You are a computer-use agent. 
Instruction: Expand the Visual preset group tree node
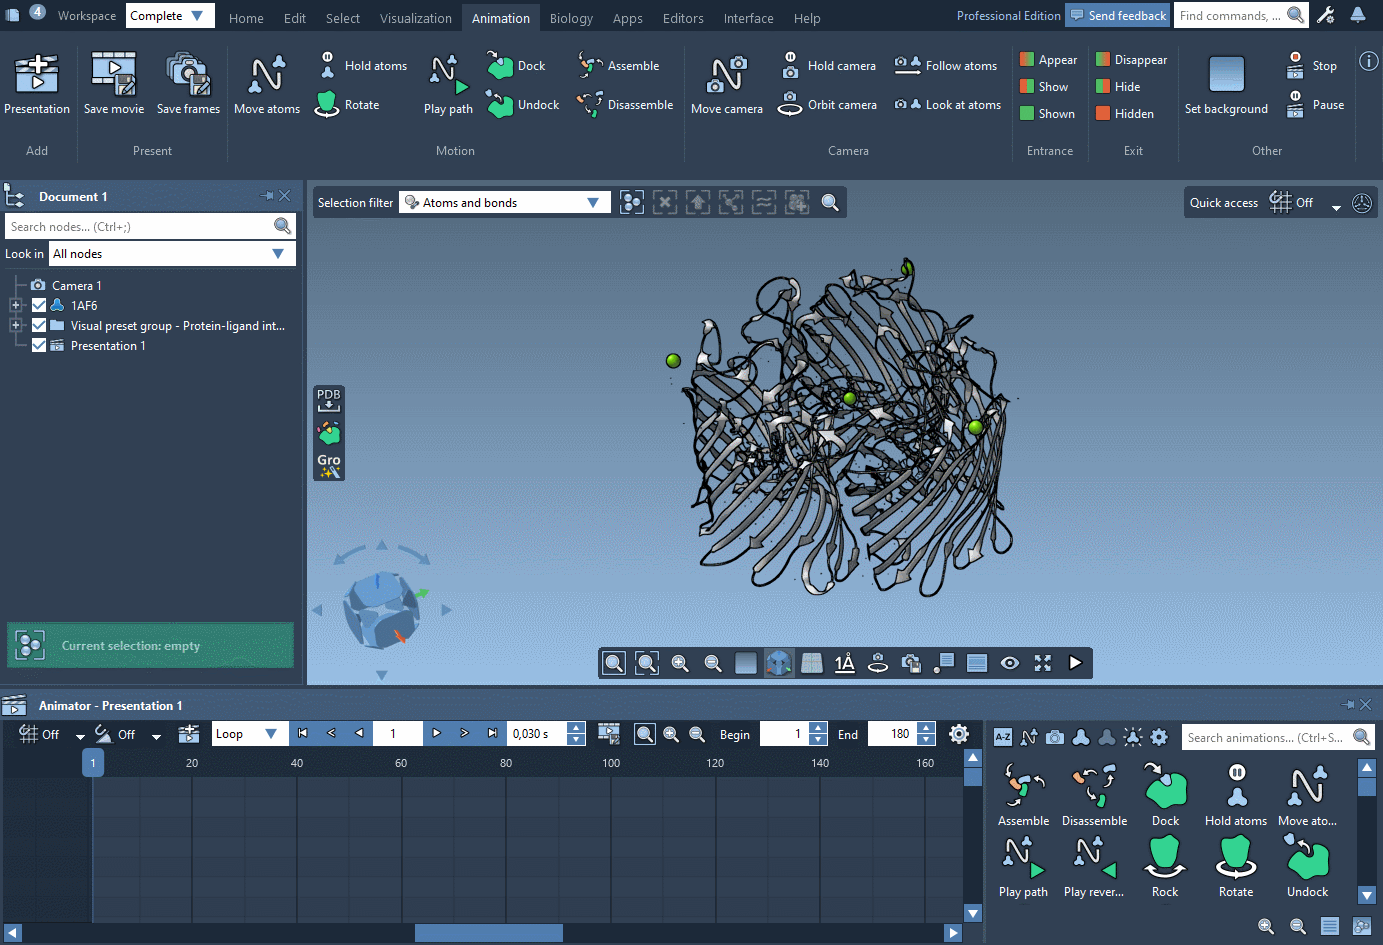coord(14,325)
